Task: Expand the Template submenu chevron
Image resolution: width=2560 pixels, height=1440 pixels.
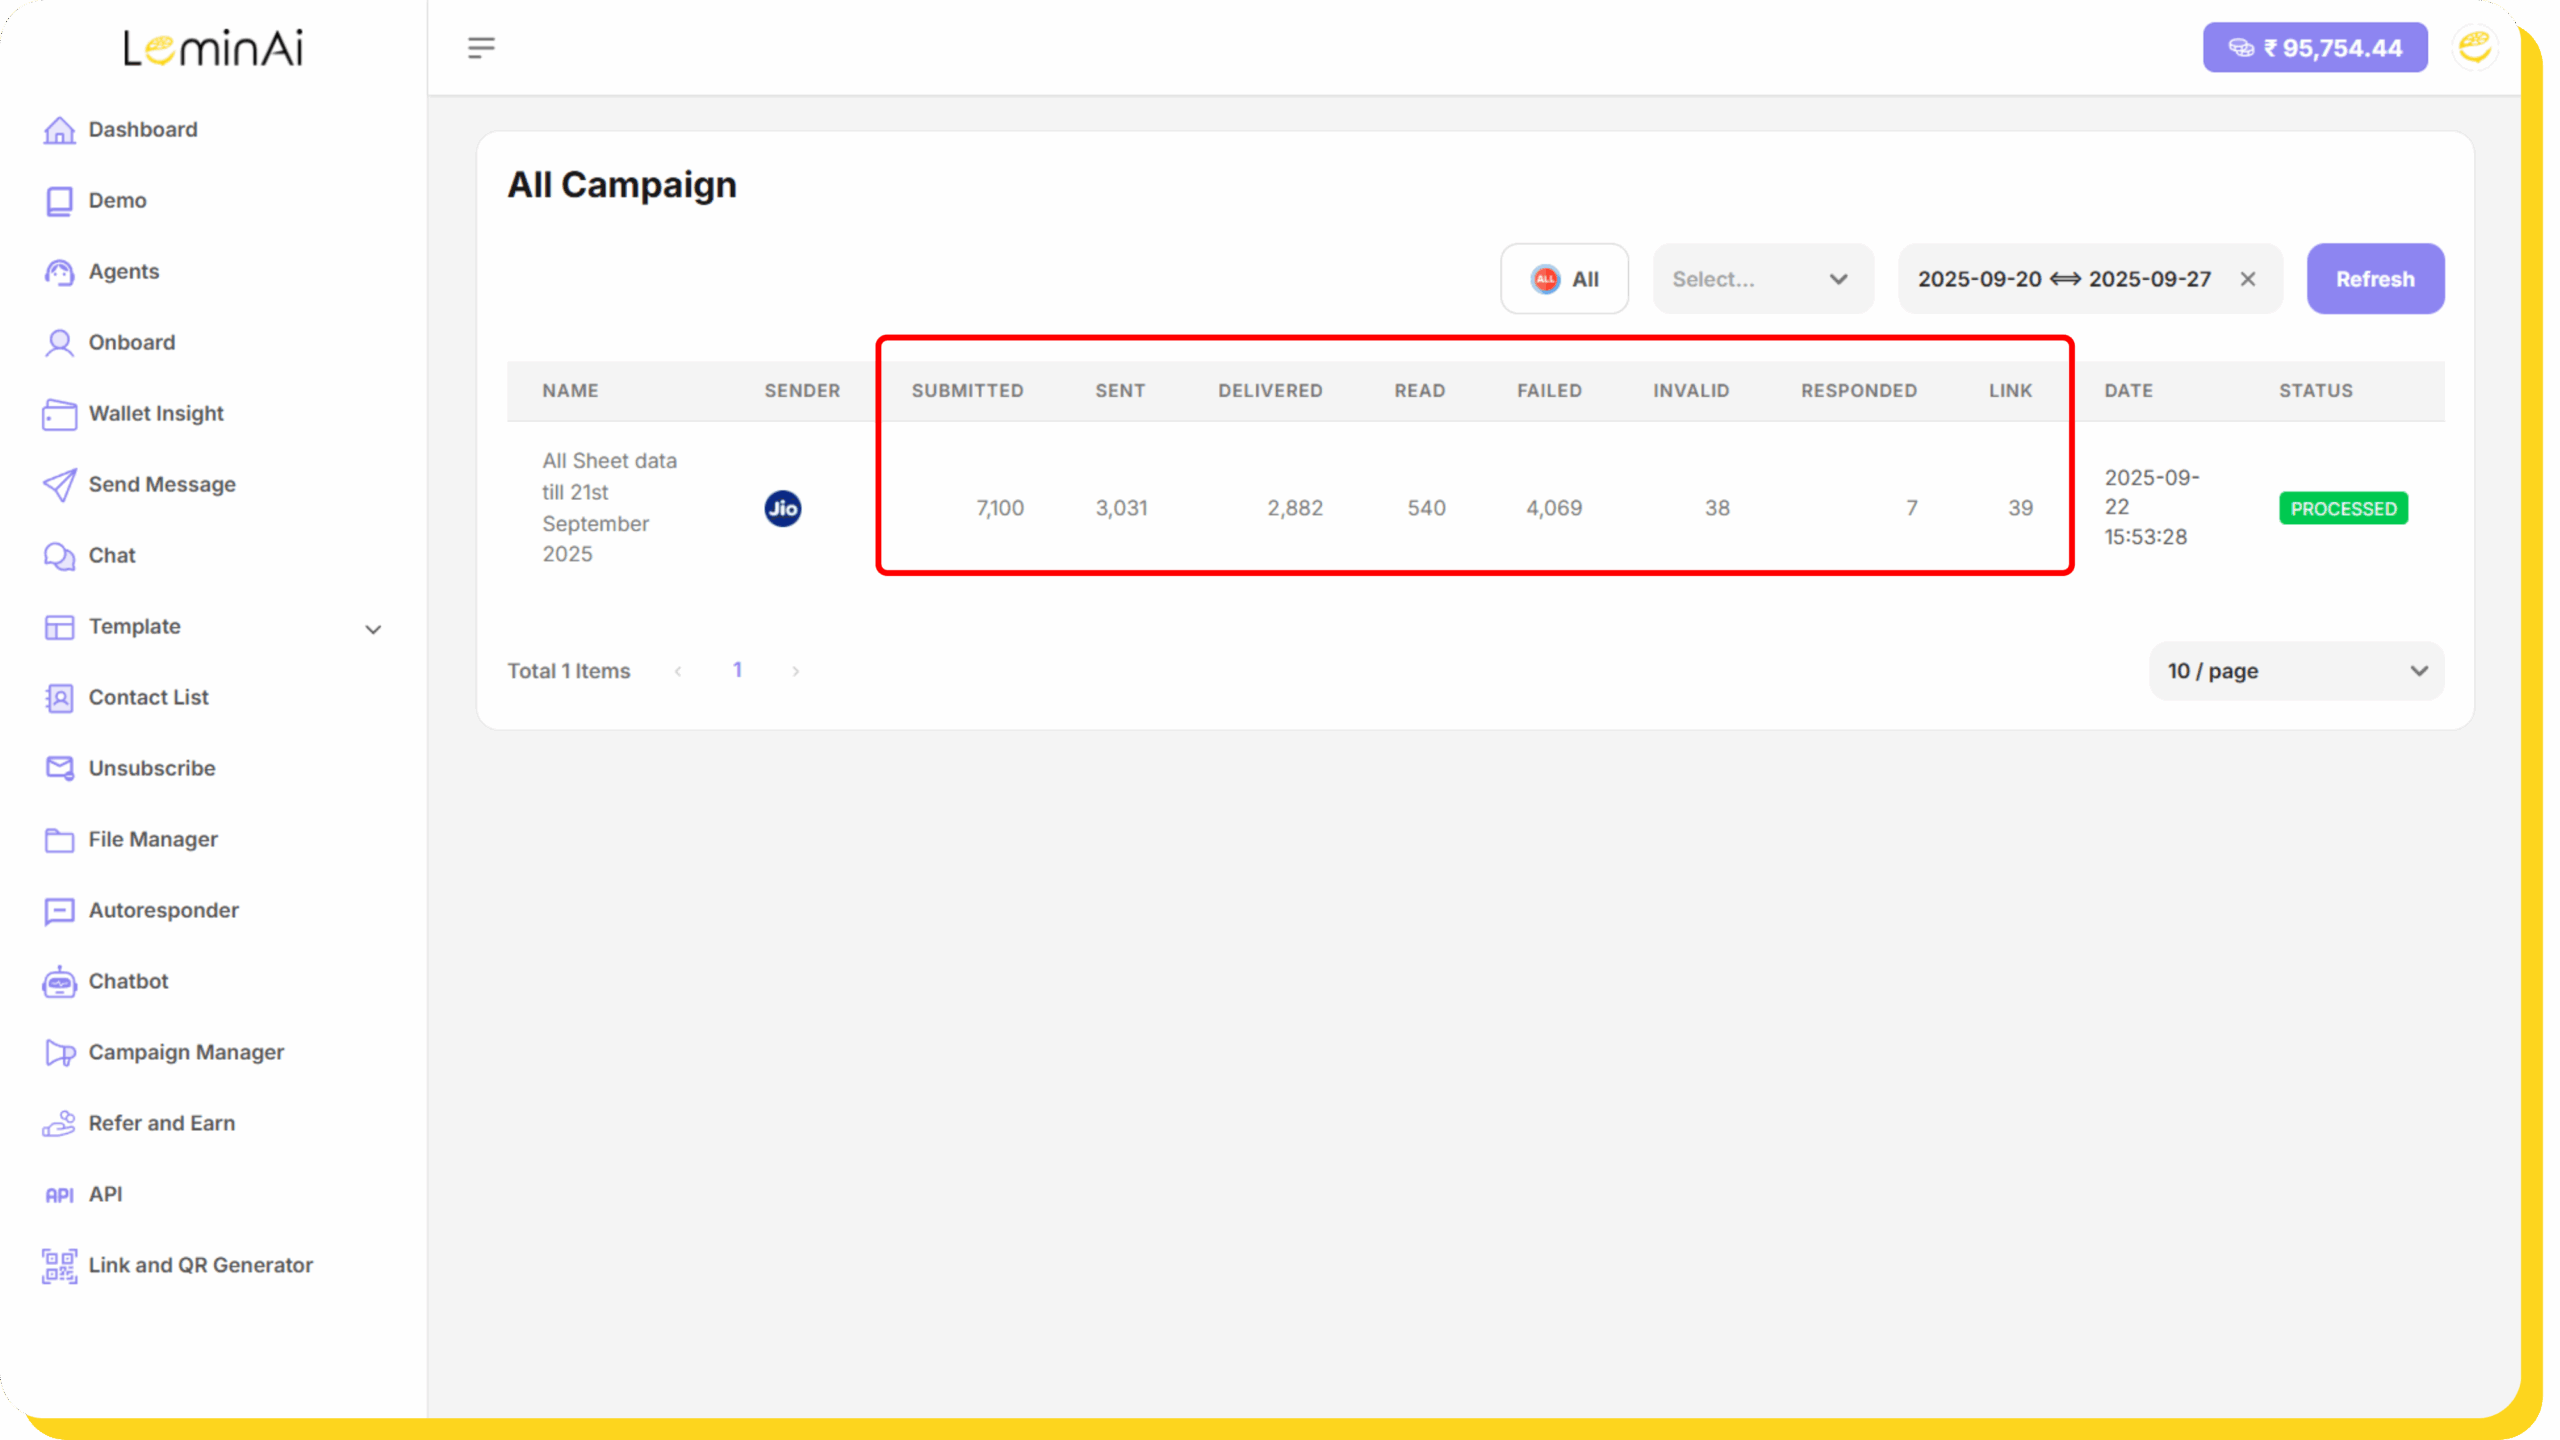Action: (373, 629)
